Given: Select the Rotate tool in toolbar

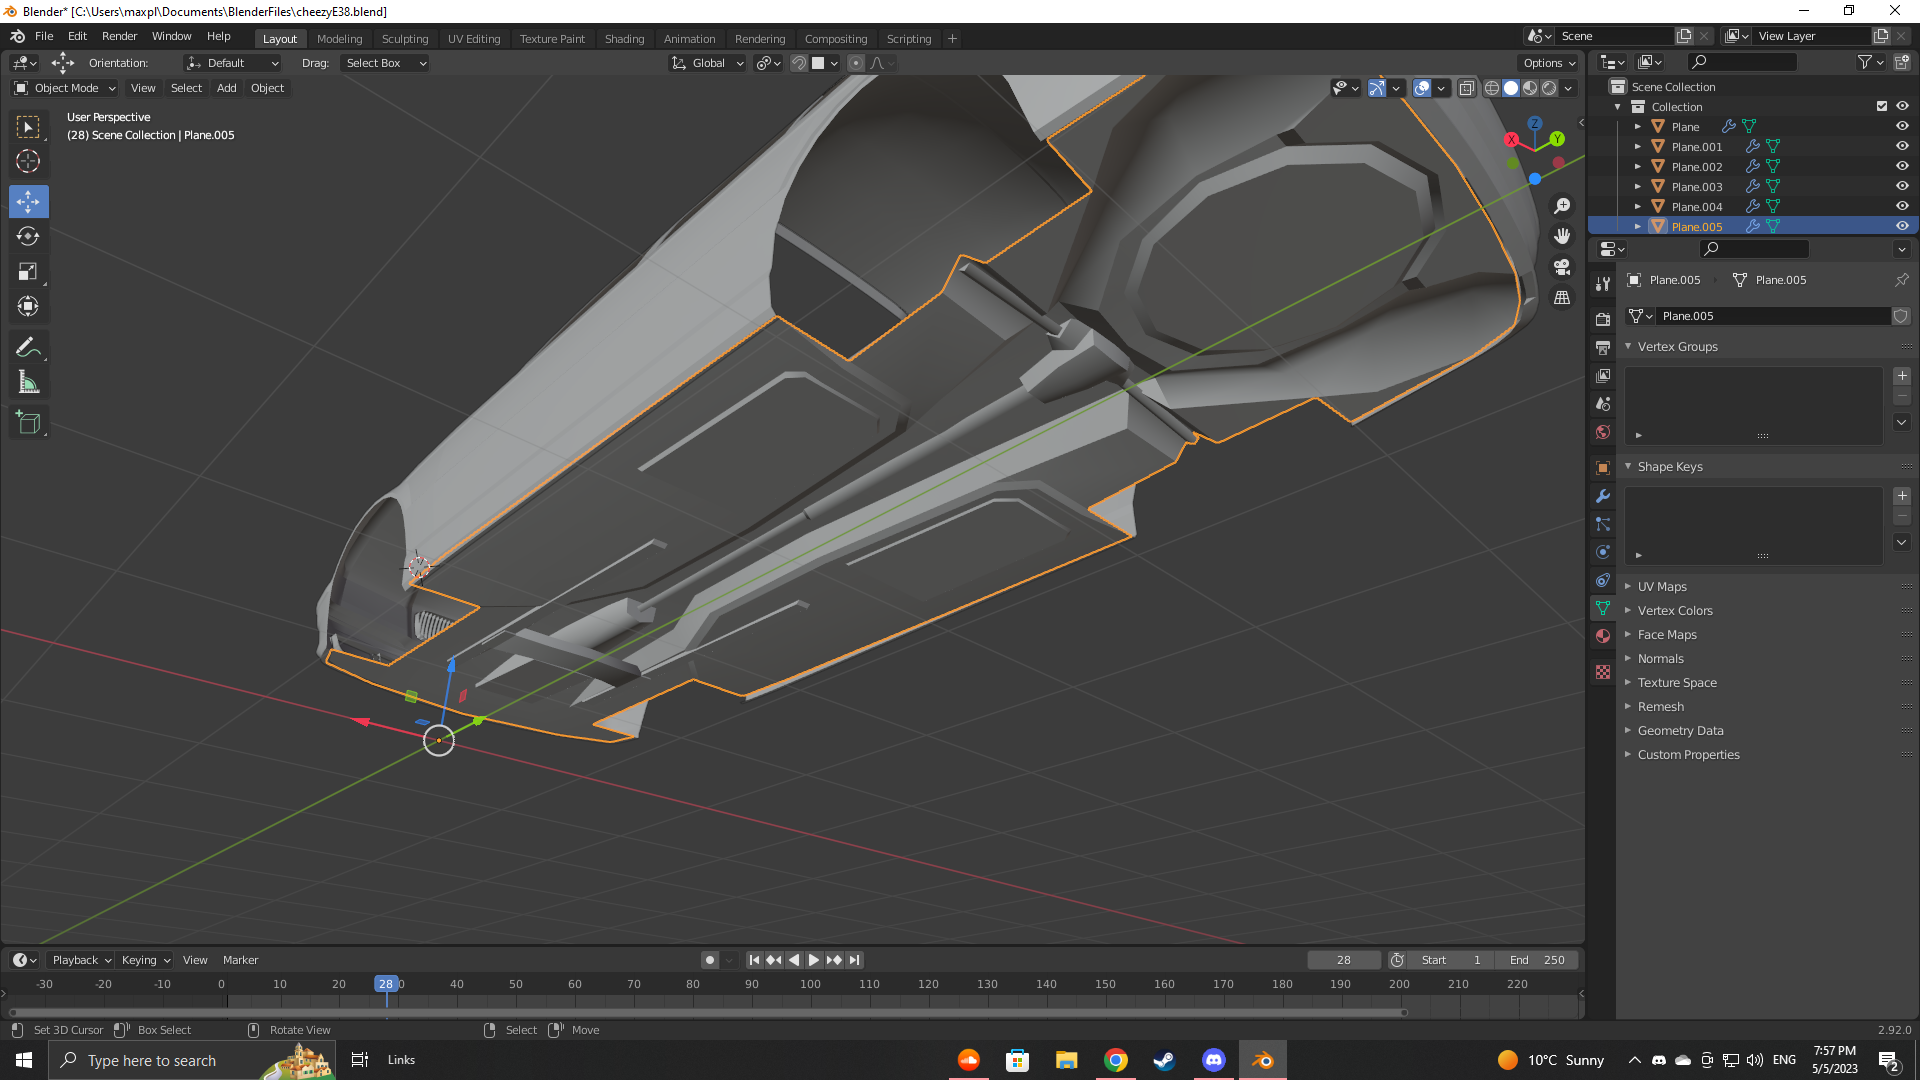Looking at the screenshot, I should click(x=28, y=236).
